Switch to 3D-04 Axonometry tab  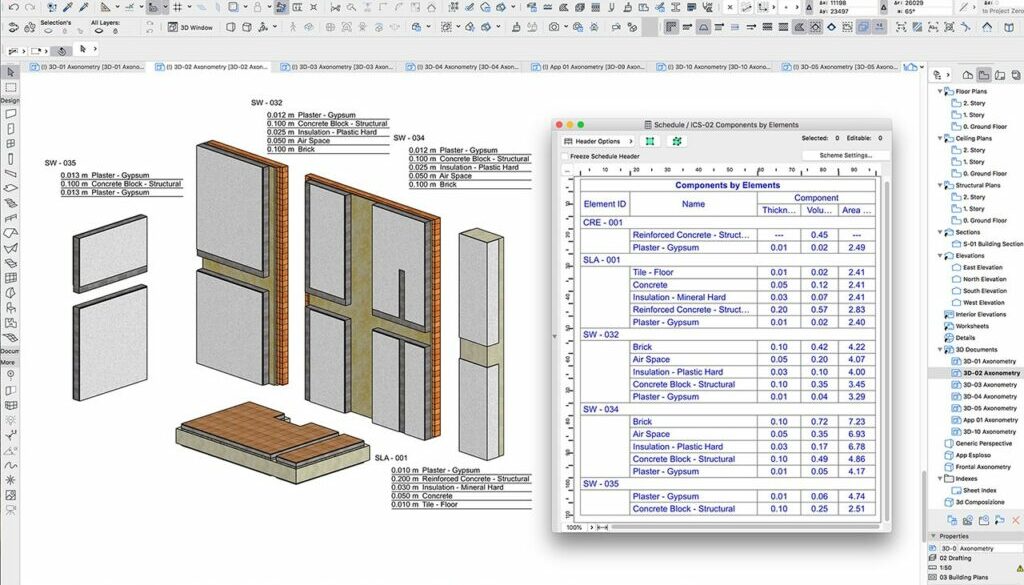(x=462, y=67)
